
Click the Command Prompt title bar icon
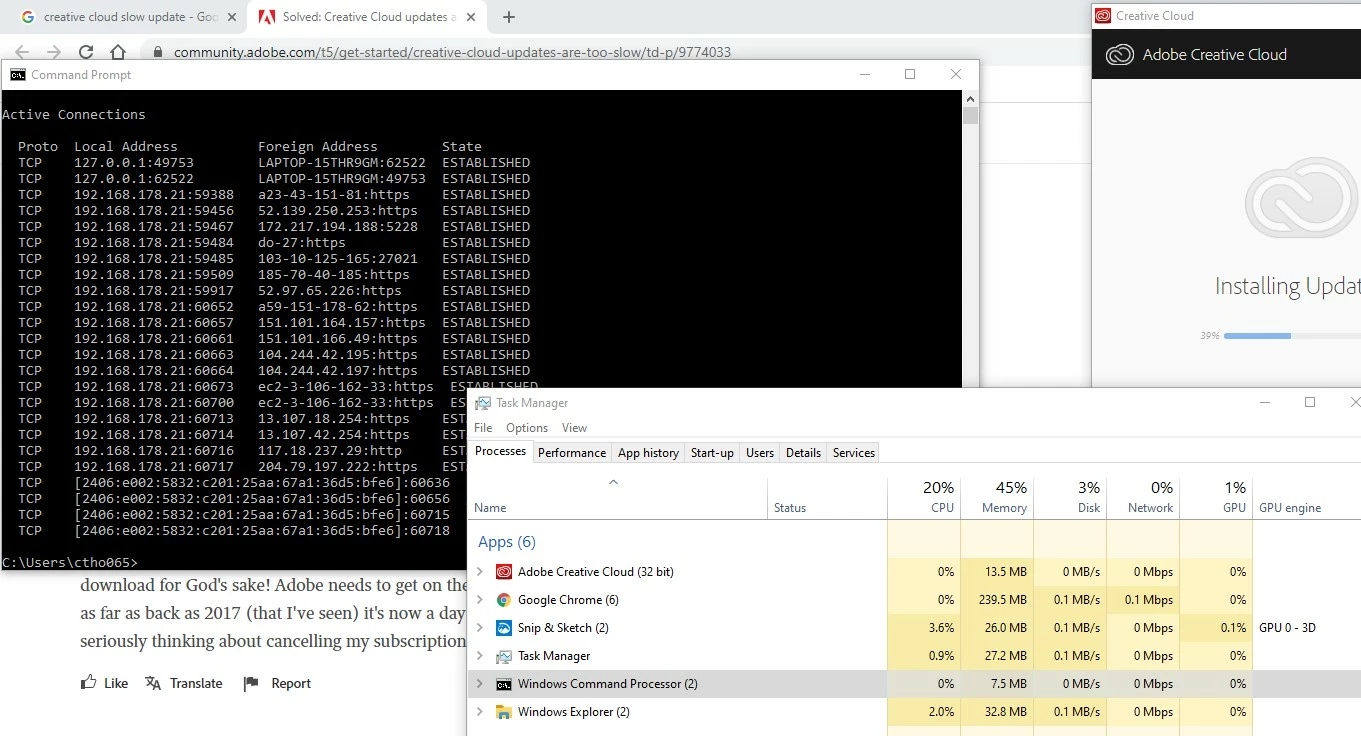[x=18, y=75]
